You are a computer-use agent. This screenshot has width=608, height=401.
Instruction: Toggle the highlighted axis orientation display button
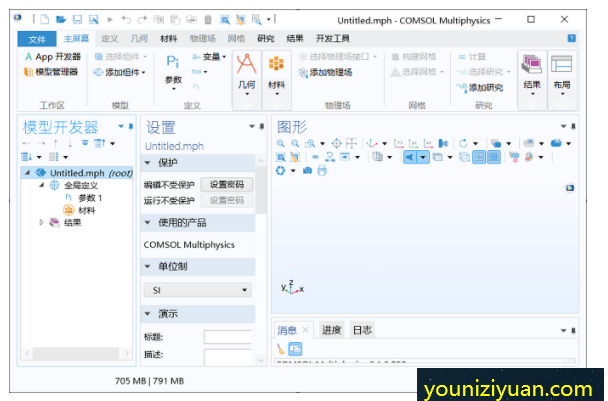[479, 157]
